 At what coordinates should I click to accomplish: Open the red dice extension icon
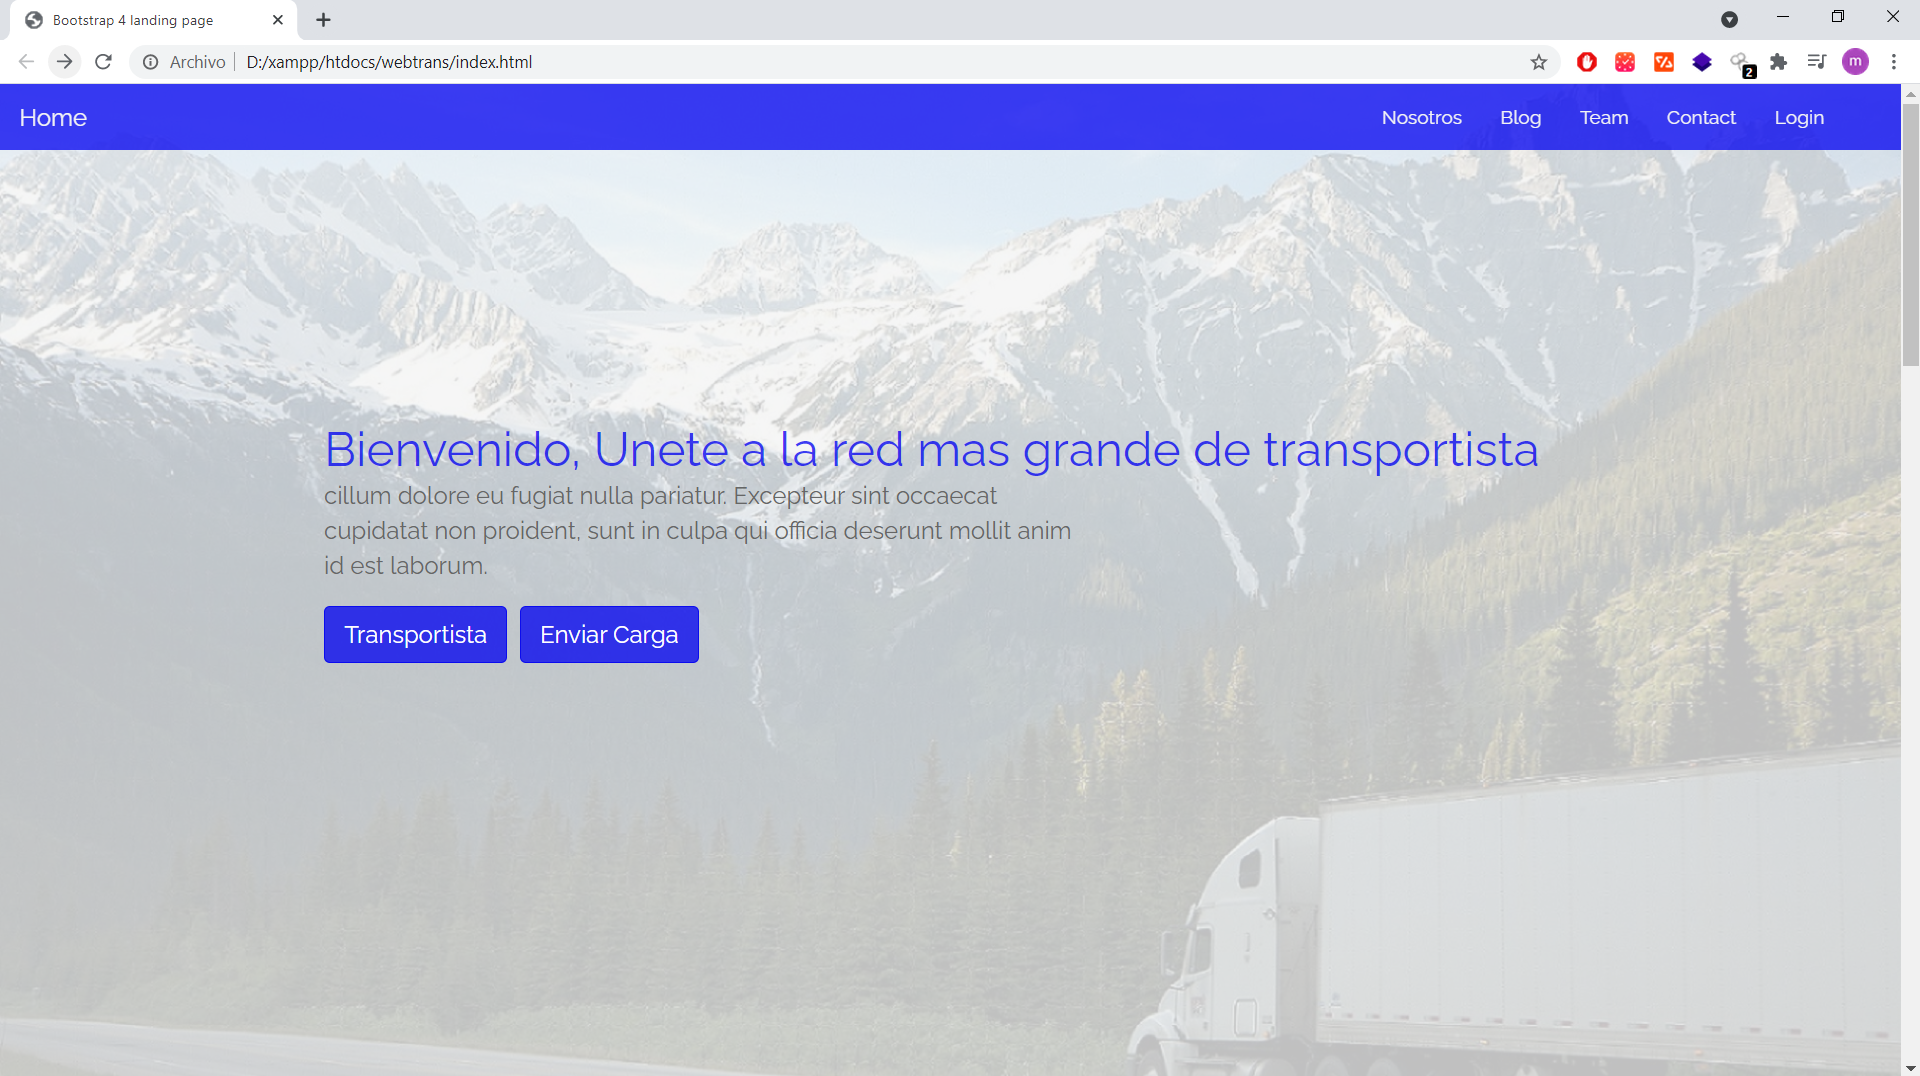coord(1625,62)
